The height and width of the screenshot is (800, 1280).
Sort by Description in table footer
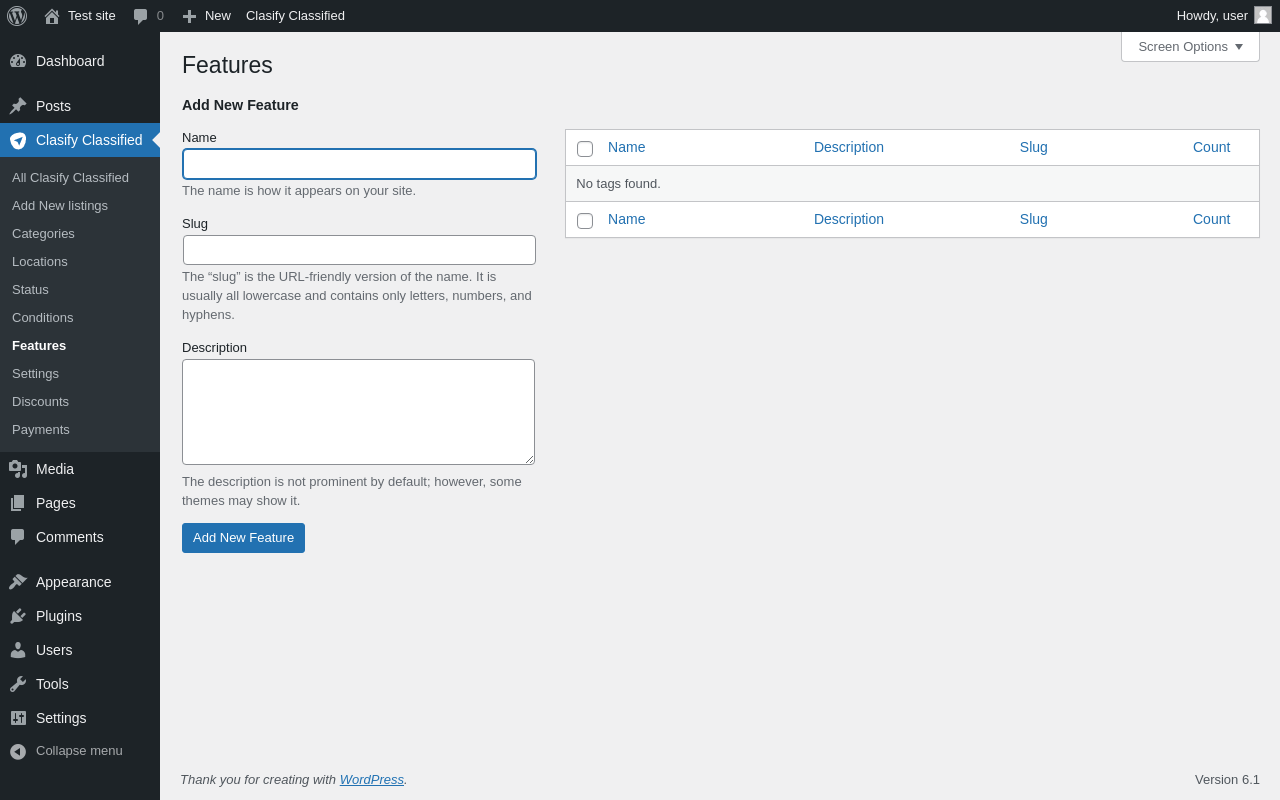tap(849, 219)
